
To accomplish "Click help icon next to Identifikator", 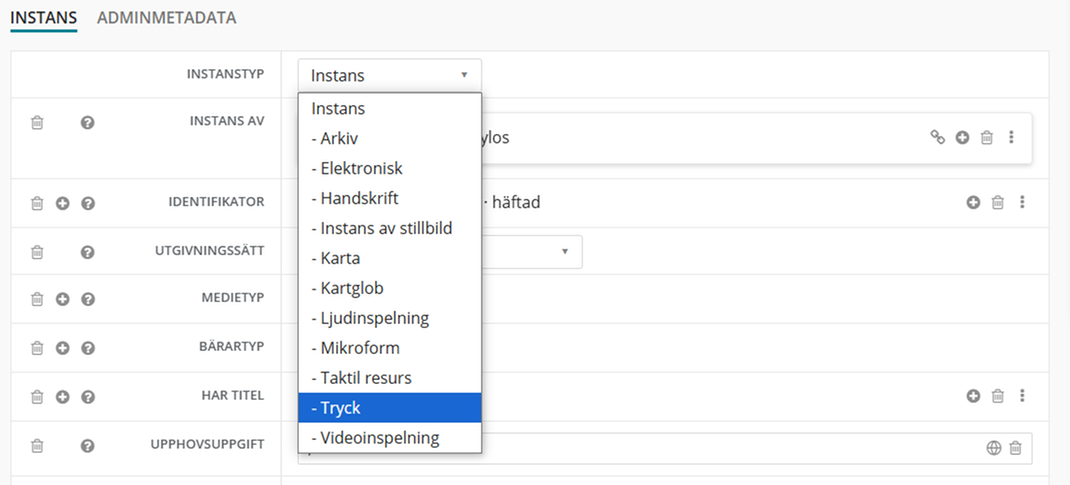I will coord(87,203).
